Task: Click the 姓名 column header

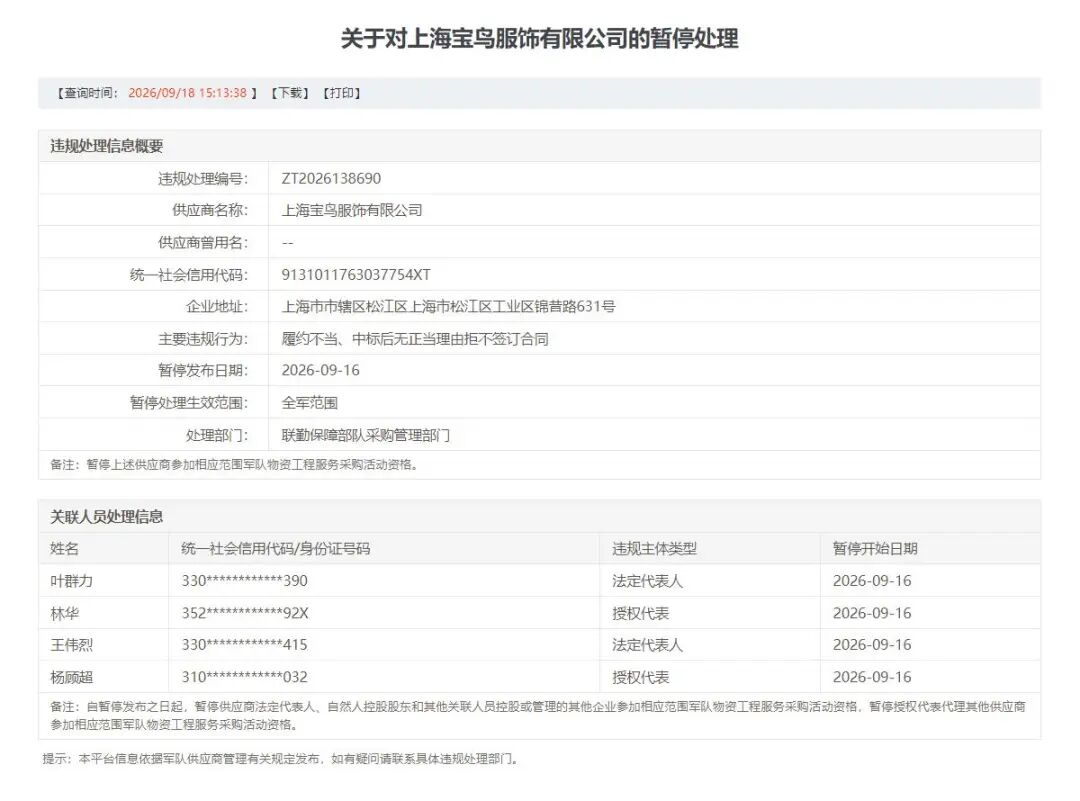Action: [64, 549]
